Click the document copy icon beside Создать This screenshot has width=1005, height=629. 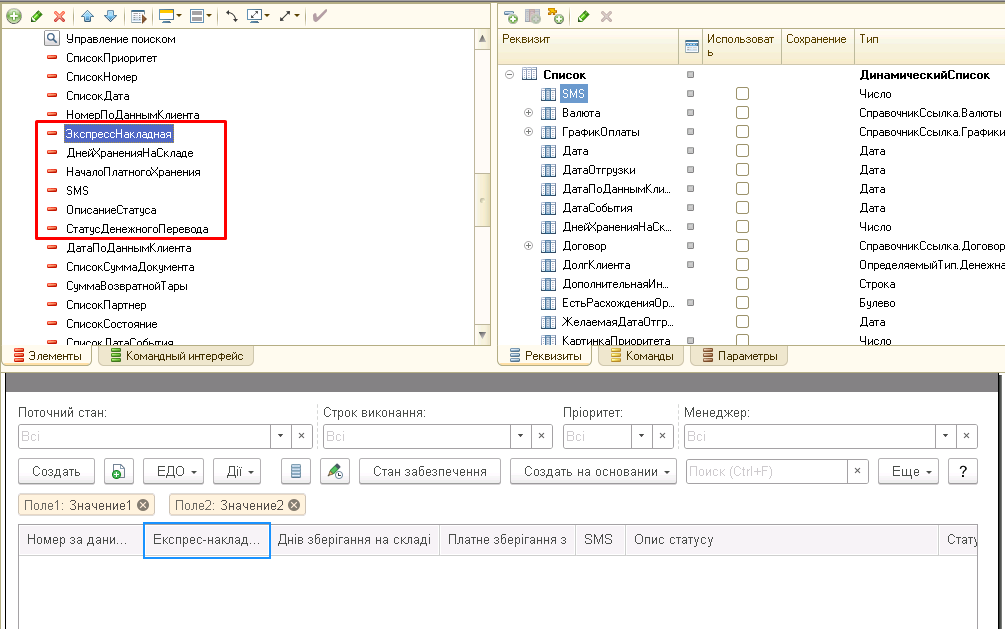(119, 472)
